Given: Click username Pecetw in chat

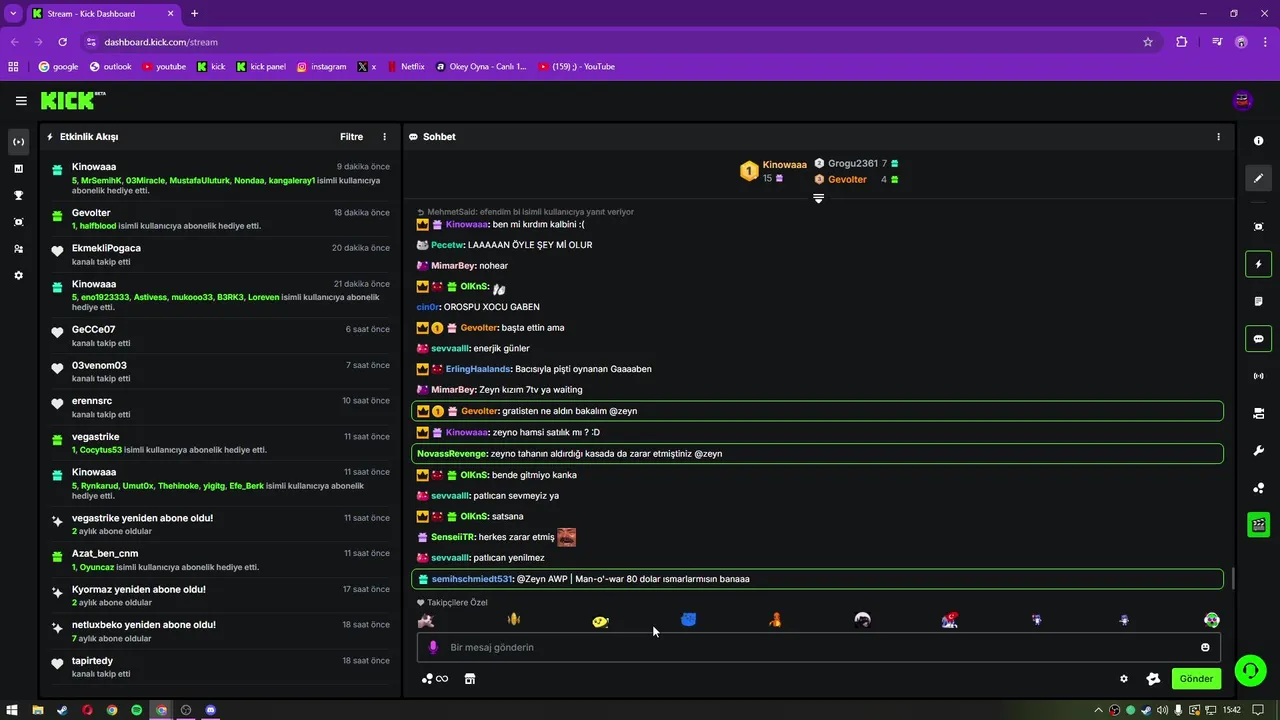Looking at the screenshot, I should click(447, 245).
